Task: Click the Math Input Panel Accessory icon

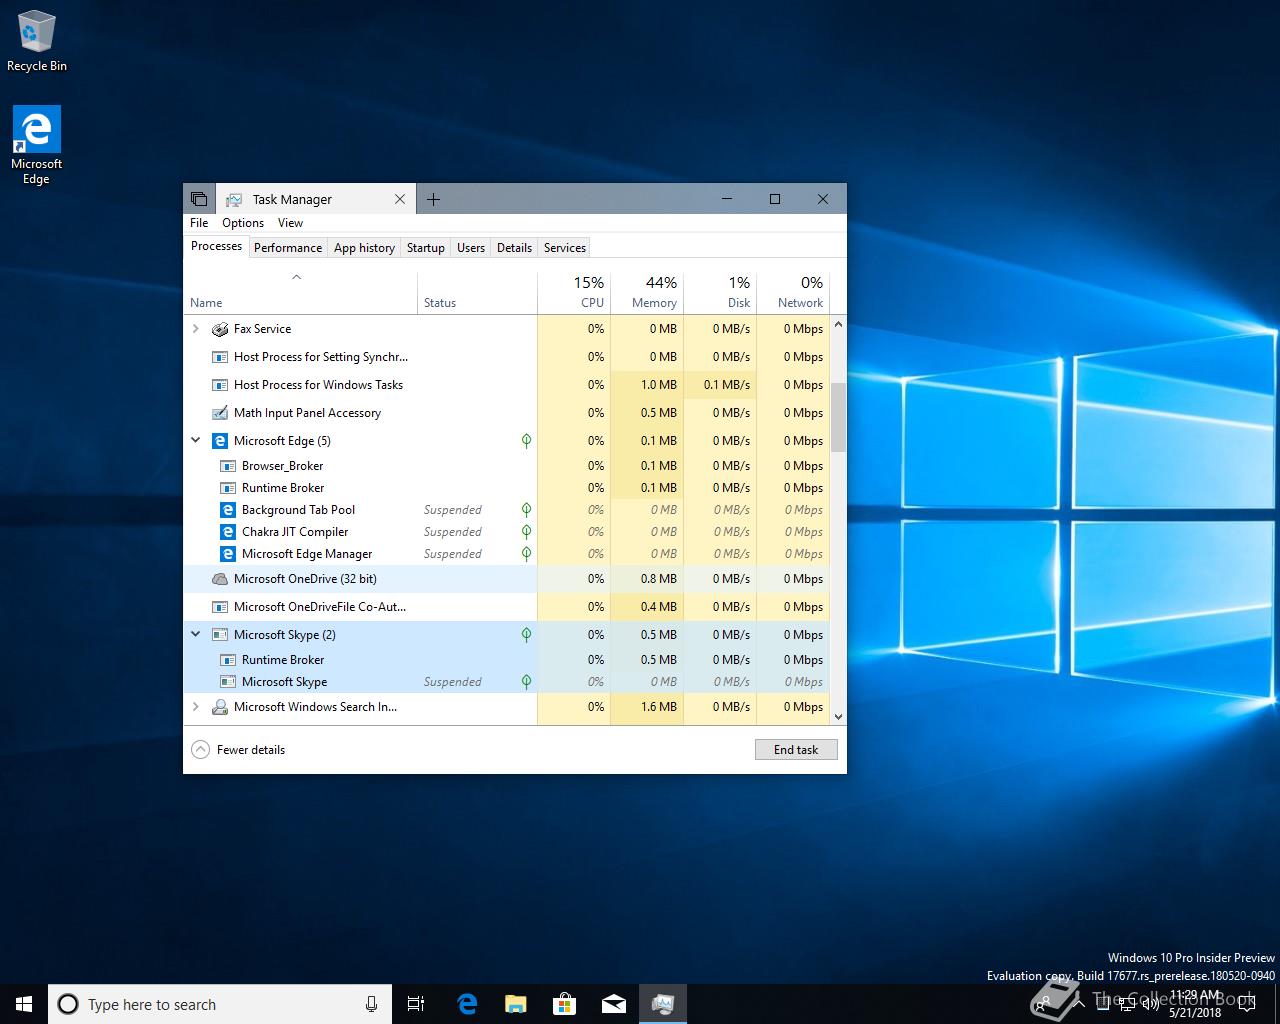Action: tap(220, 413)
